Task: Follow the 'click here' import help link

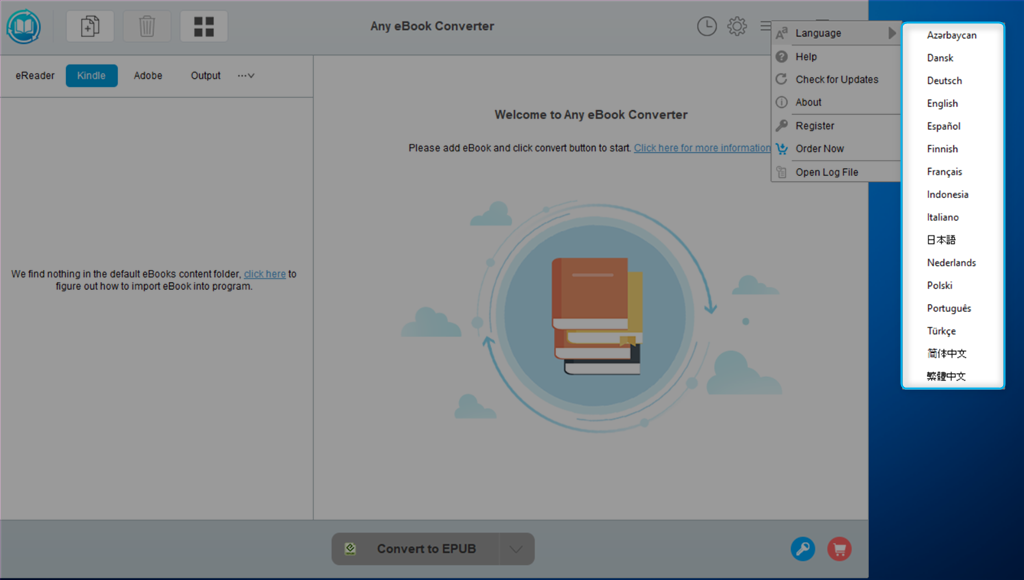Action: (x=264, y=274)
